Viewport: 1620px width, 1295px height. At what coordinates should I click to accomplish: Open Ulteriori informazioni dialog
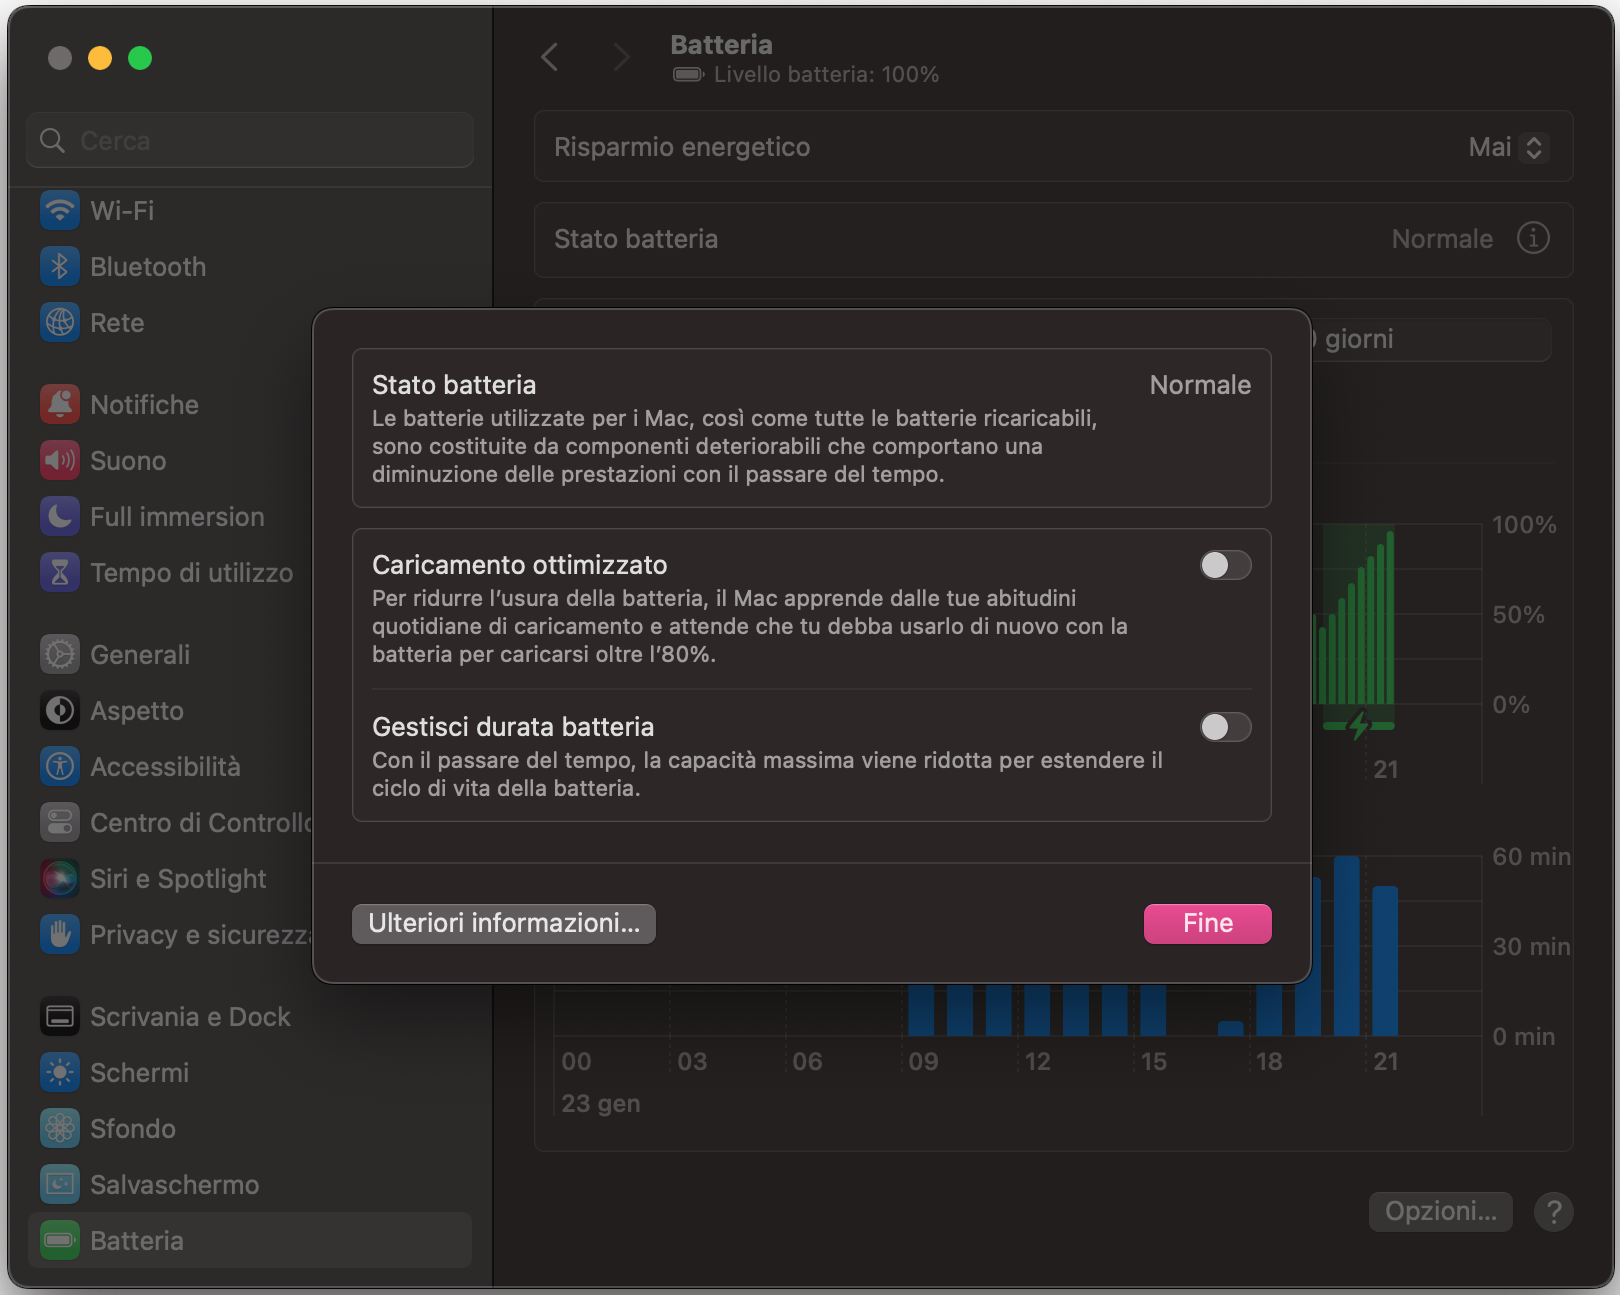click(503, 923)
